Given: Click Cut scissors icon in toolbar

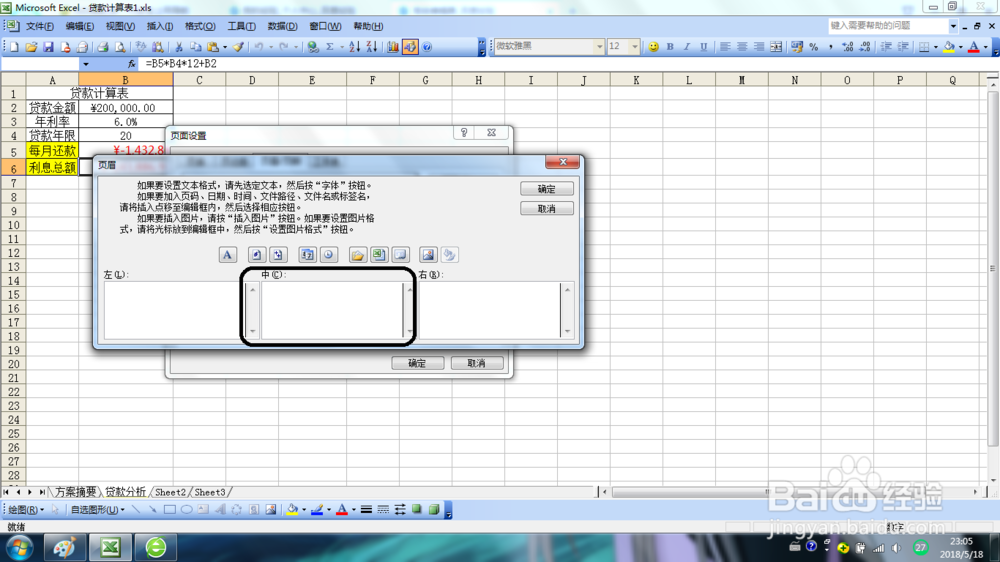Looking at the screenshot, I should (179, 47).
